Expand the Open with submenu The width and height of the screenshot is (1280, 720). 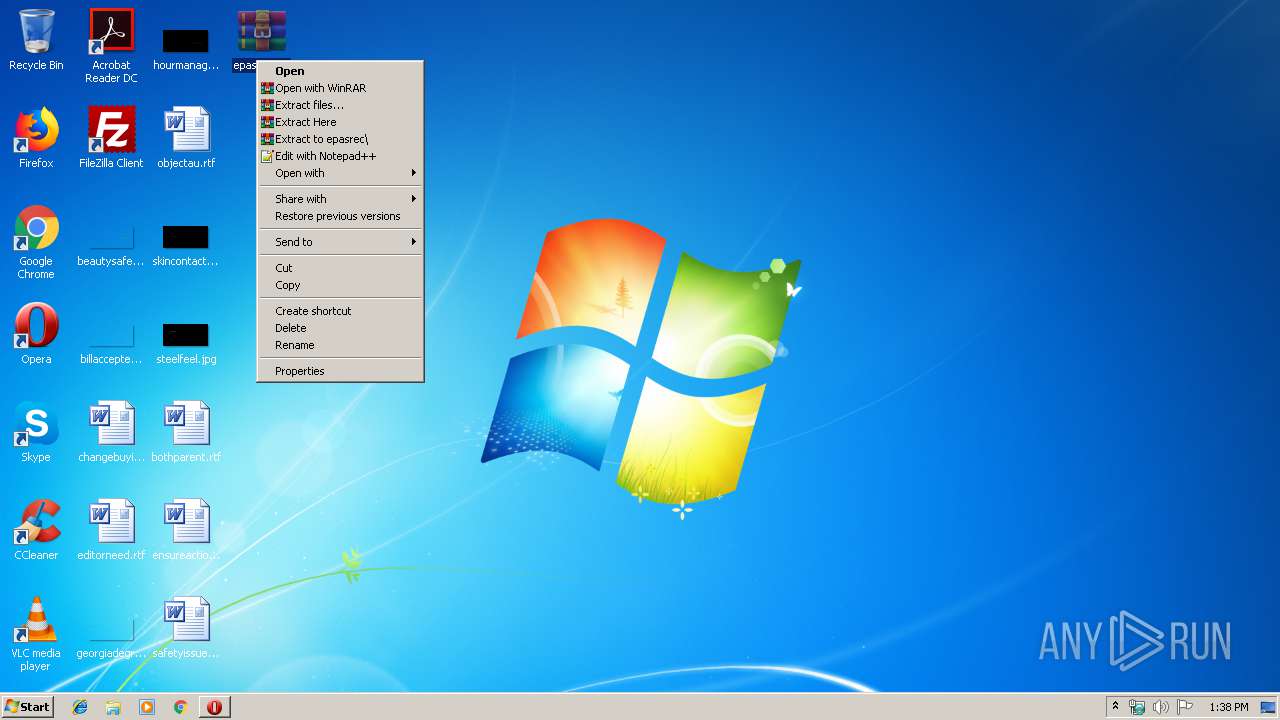click(x=340, y=173)
